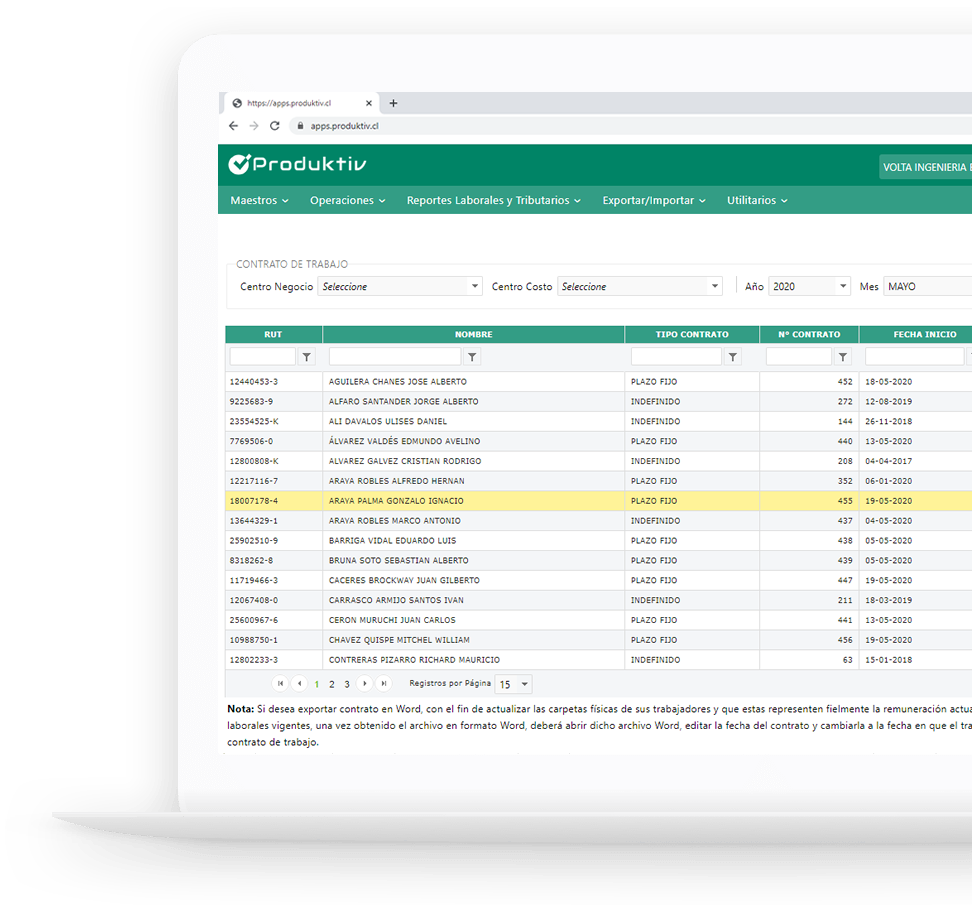Sort by Nº CONTRATO column header
This screenshot has width=972, height=913.
click(809, 334)
